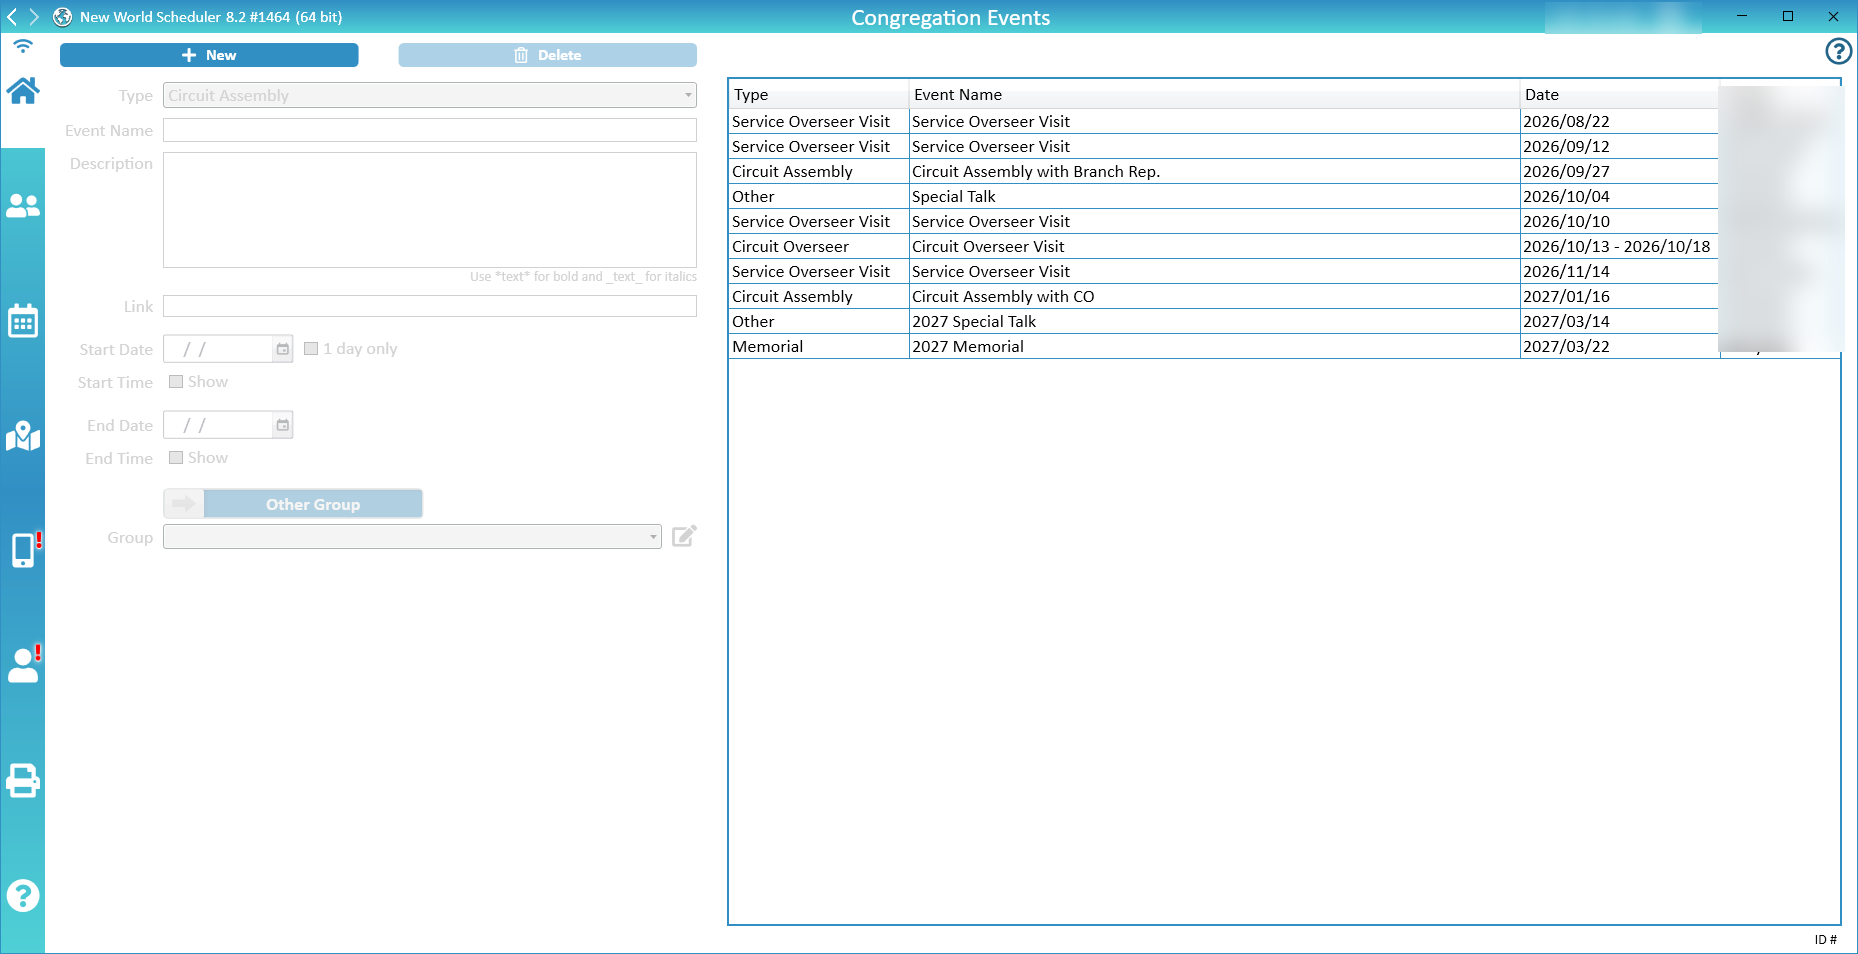This screenshot has width=1858, height=954.
Task: Go forward using the right arrow
Action: click(x=34, y=17)
